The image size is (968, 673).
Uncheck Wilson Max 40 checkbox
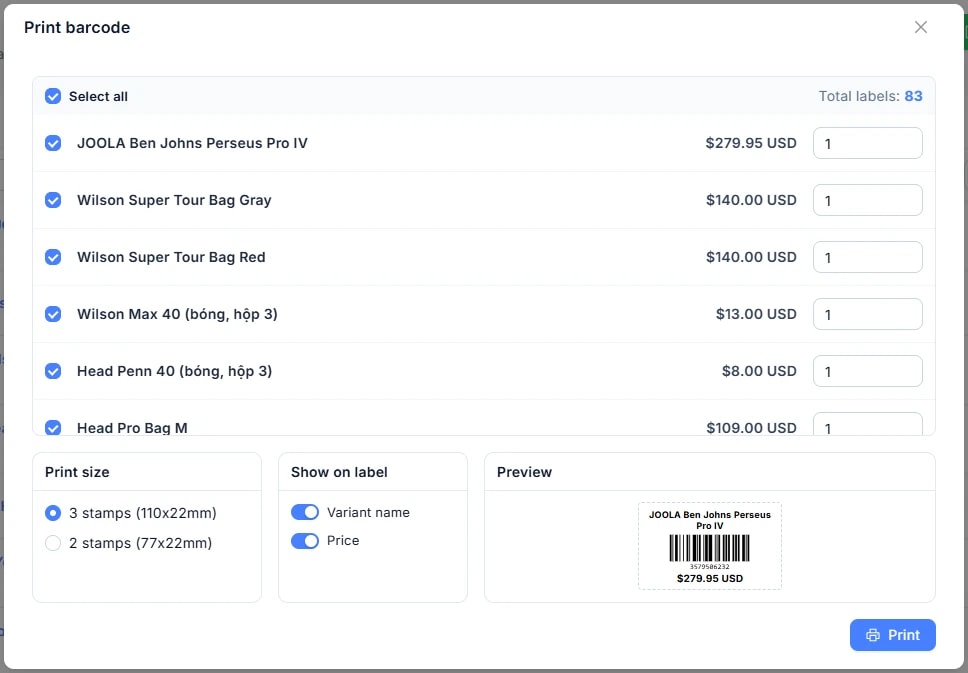point(53,314)
